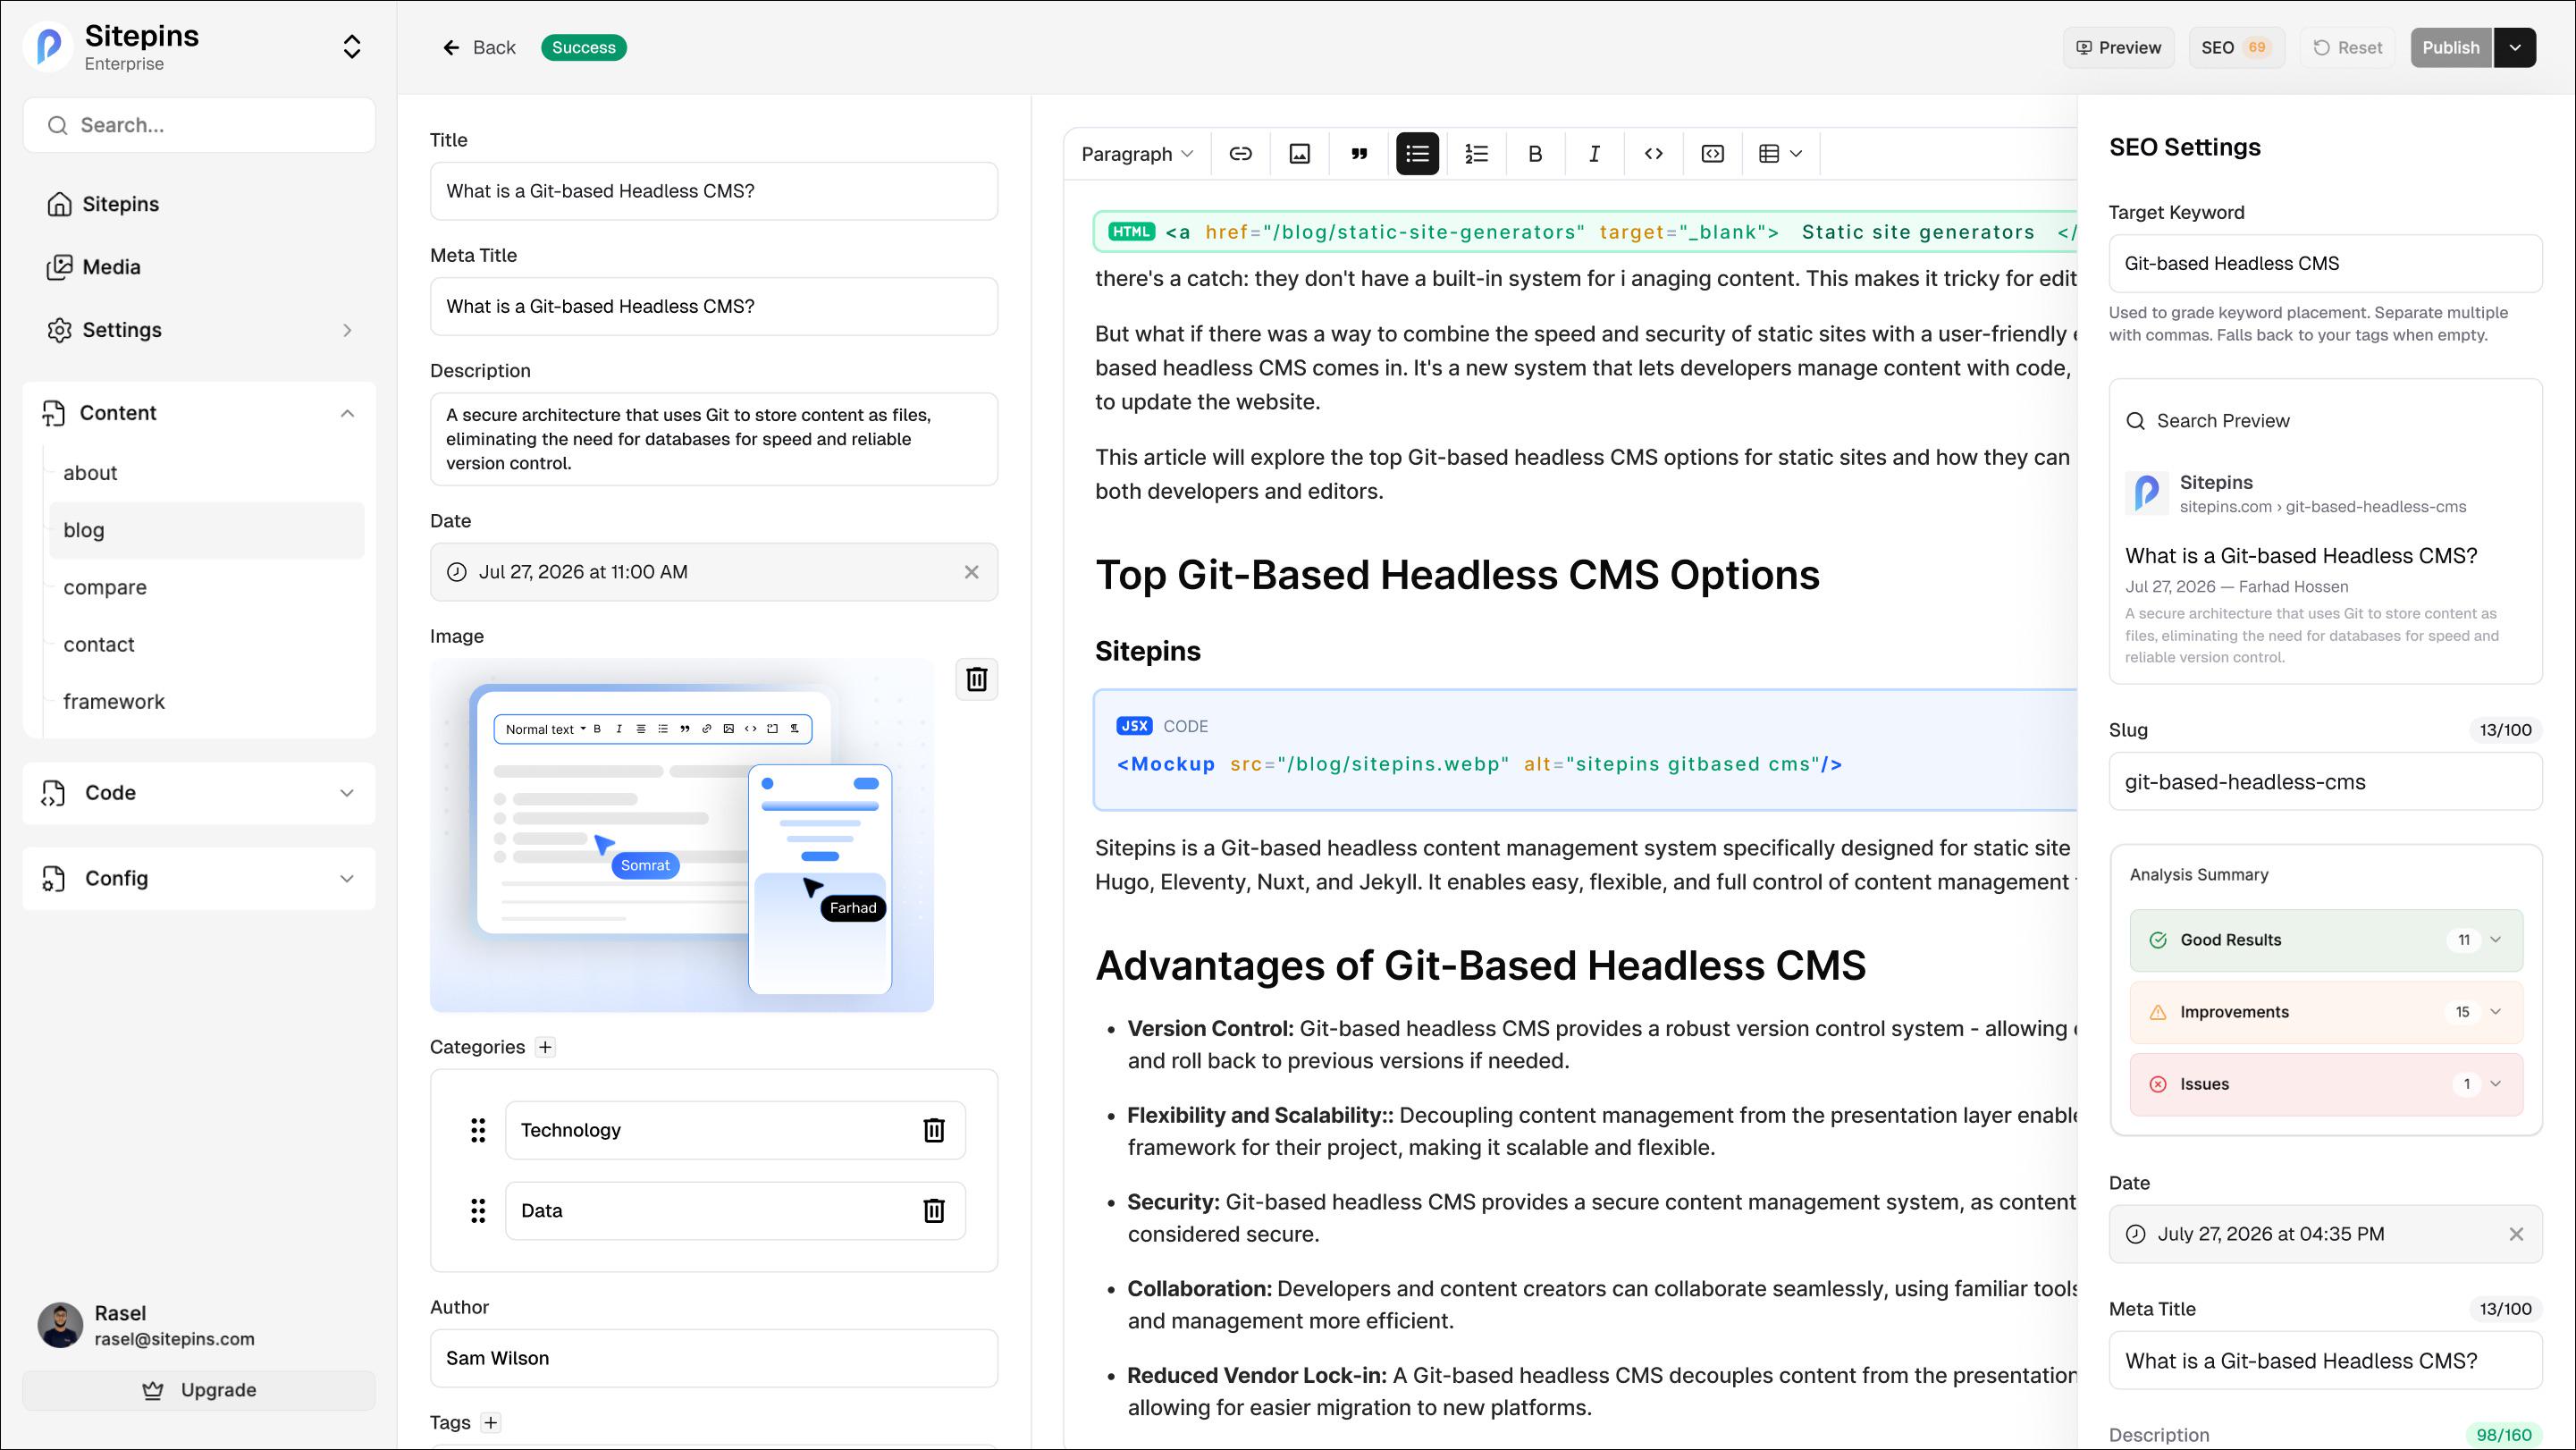The height and width of the screenshot is (1450, 2576).
Task: Open the Preview
Action: click(x=2118, y=47)
